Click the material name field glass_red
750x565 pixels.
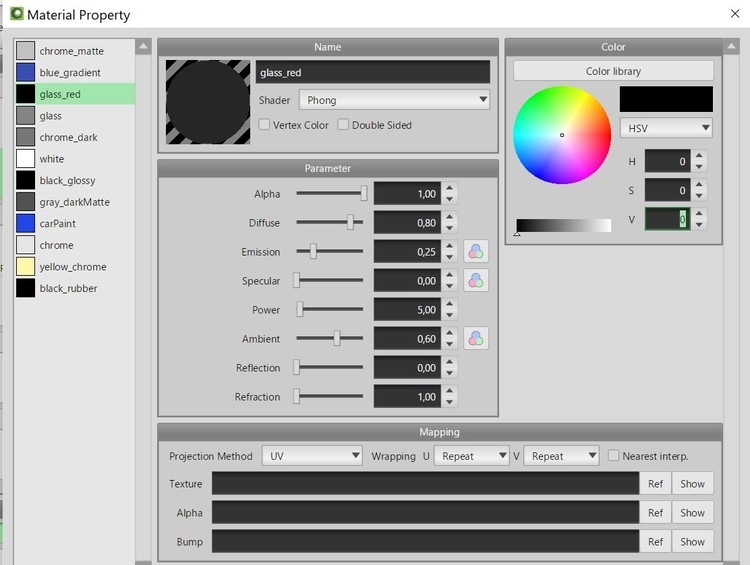click(373, 72)
